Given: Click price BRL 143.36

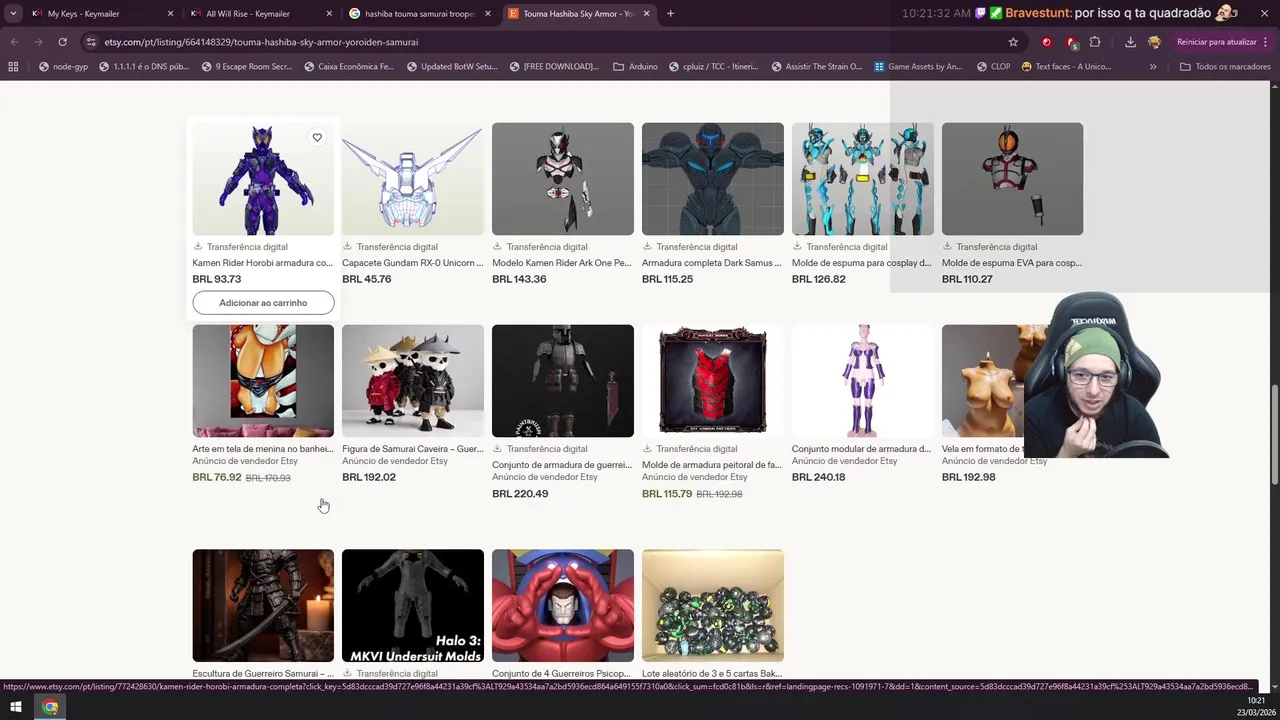Looking at the screenshot, I should 519,279.
